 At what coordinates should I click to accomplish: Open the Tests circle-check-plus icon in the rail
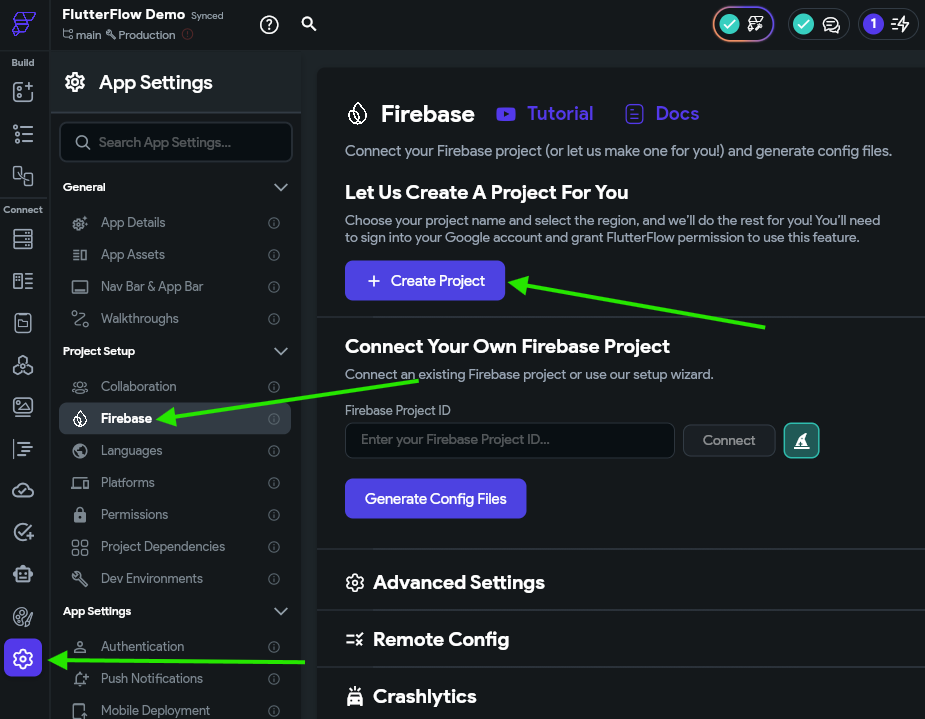[x=23, y=533]
